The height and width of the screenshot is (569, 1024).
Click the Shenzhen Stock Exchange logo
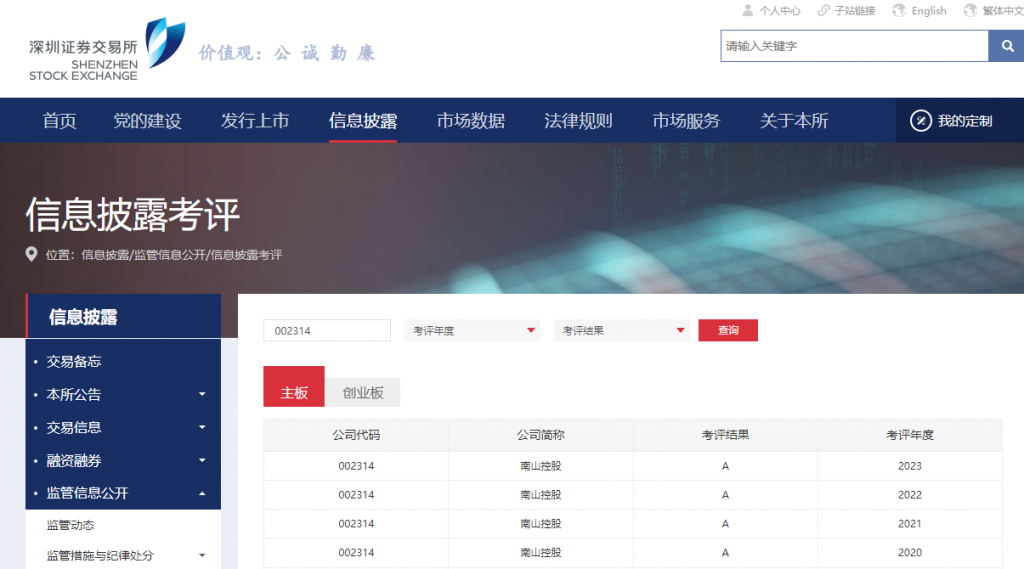(106, 49)
